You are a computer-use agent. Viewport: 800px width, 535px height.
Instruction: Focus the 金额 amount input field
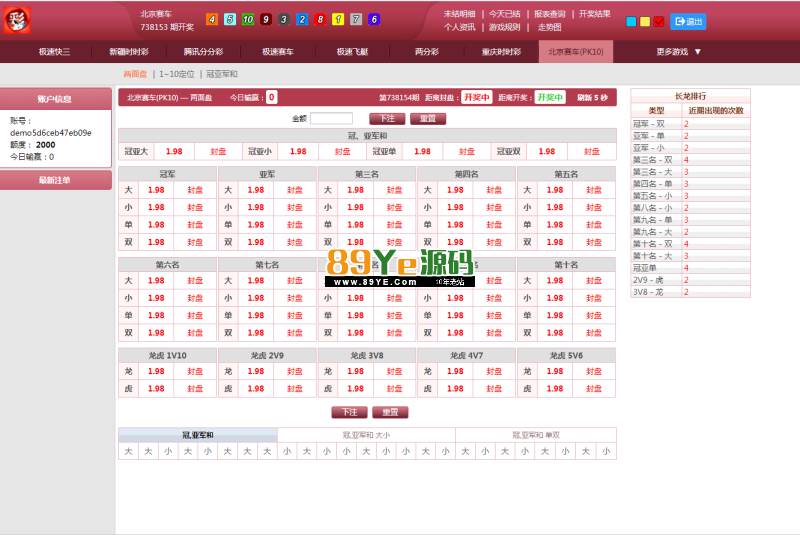[x=331, y=118]
